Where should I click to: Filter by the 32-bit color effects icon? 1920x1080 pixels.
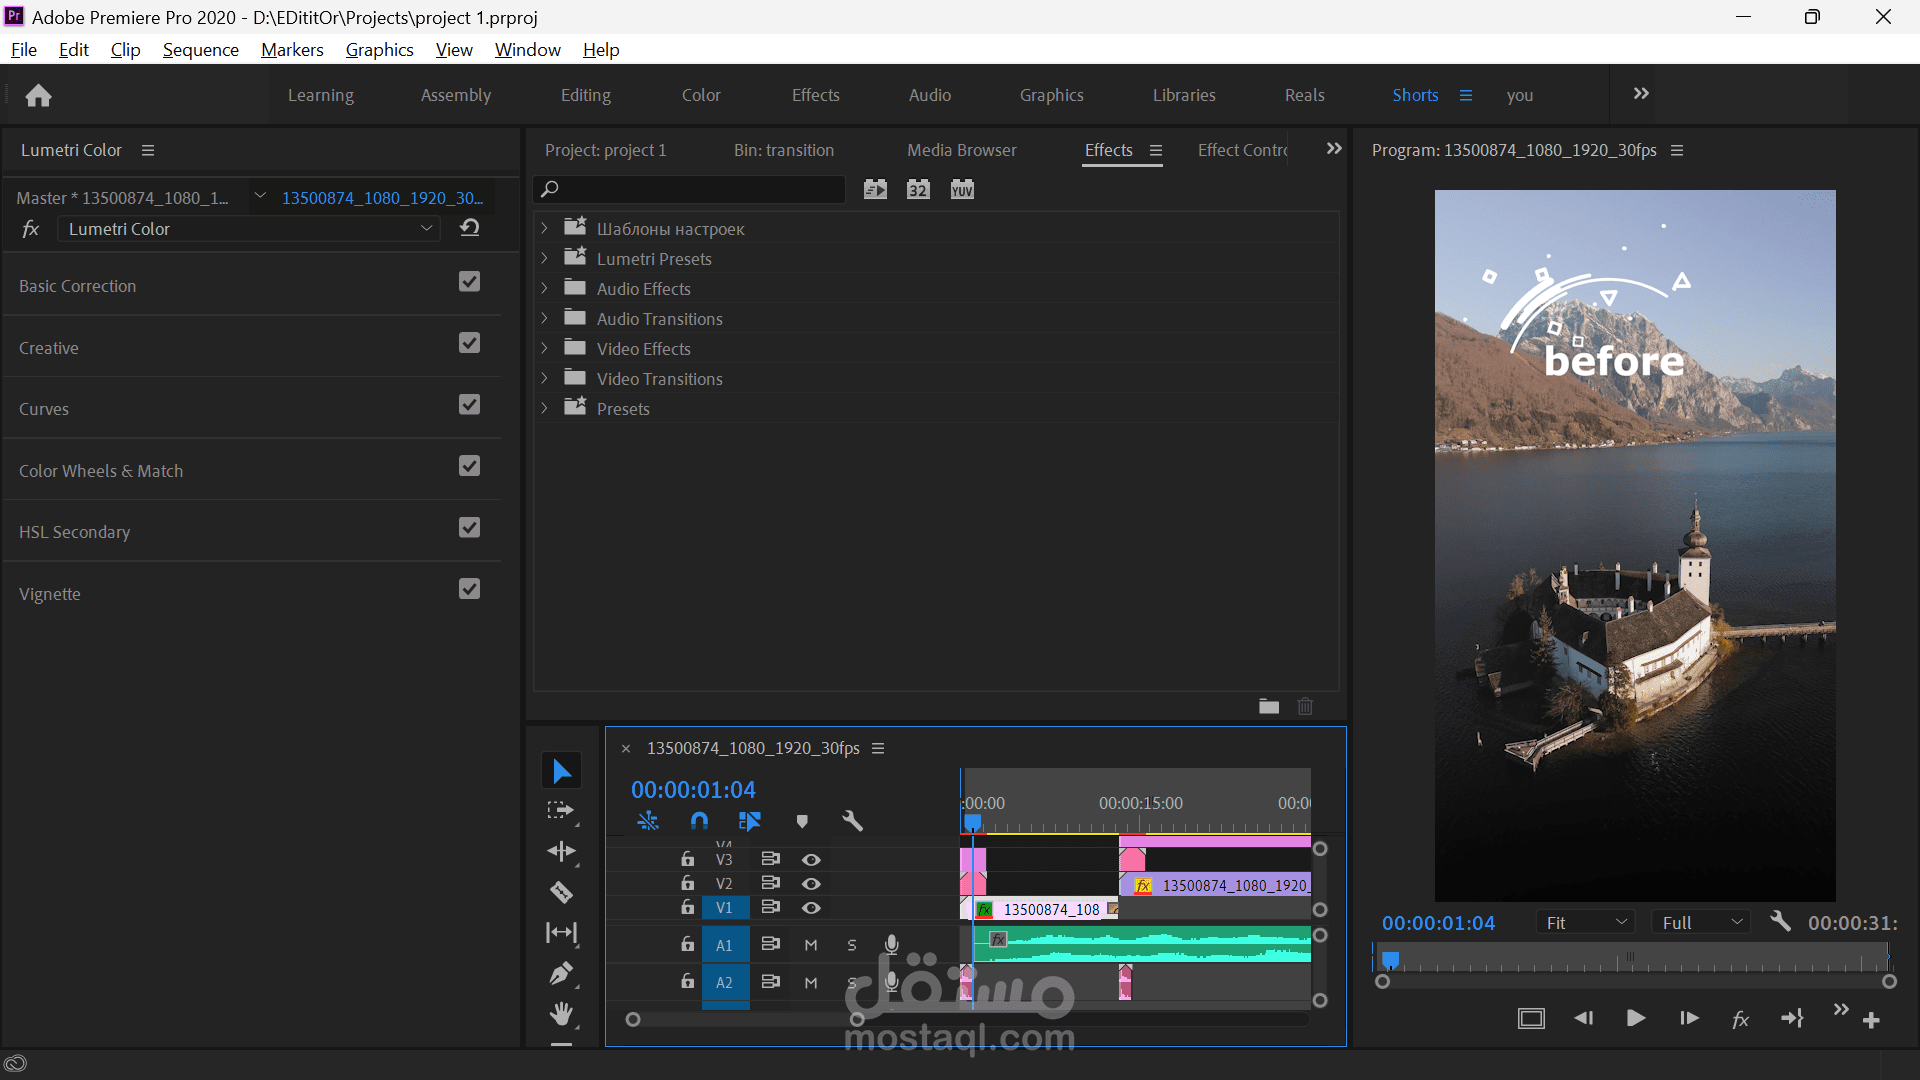click(918, 189)
